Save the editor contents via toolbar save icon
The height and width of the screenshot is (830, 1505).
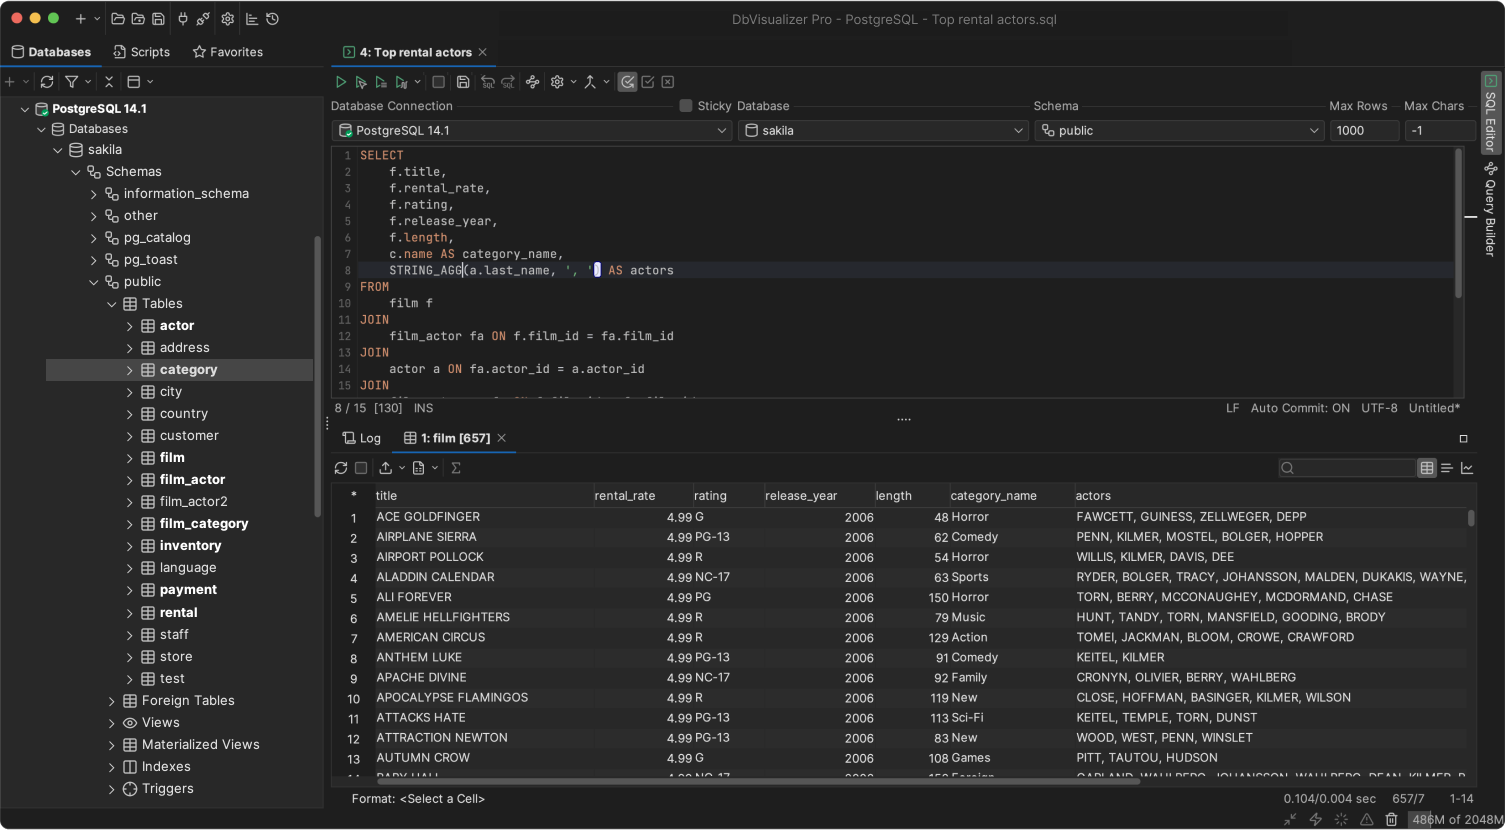point(463,82)
